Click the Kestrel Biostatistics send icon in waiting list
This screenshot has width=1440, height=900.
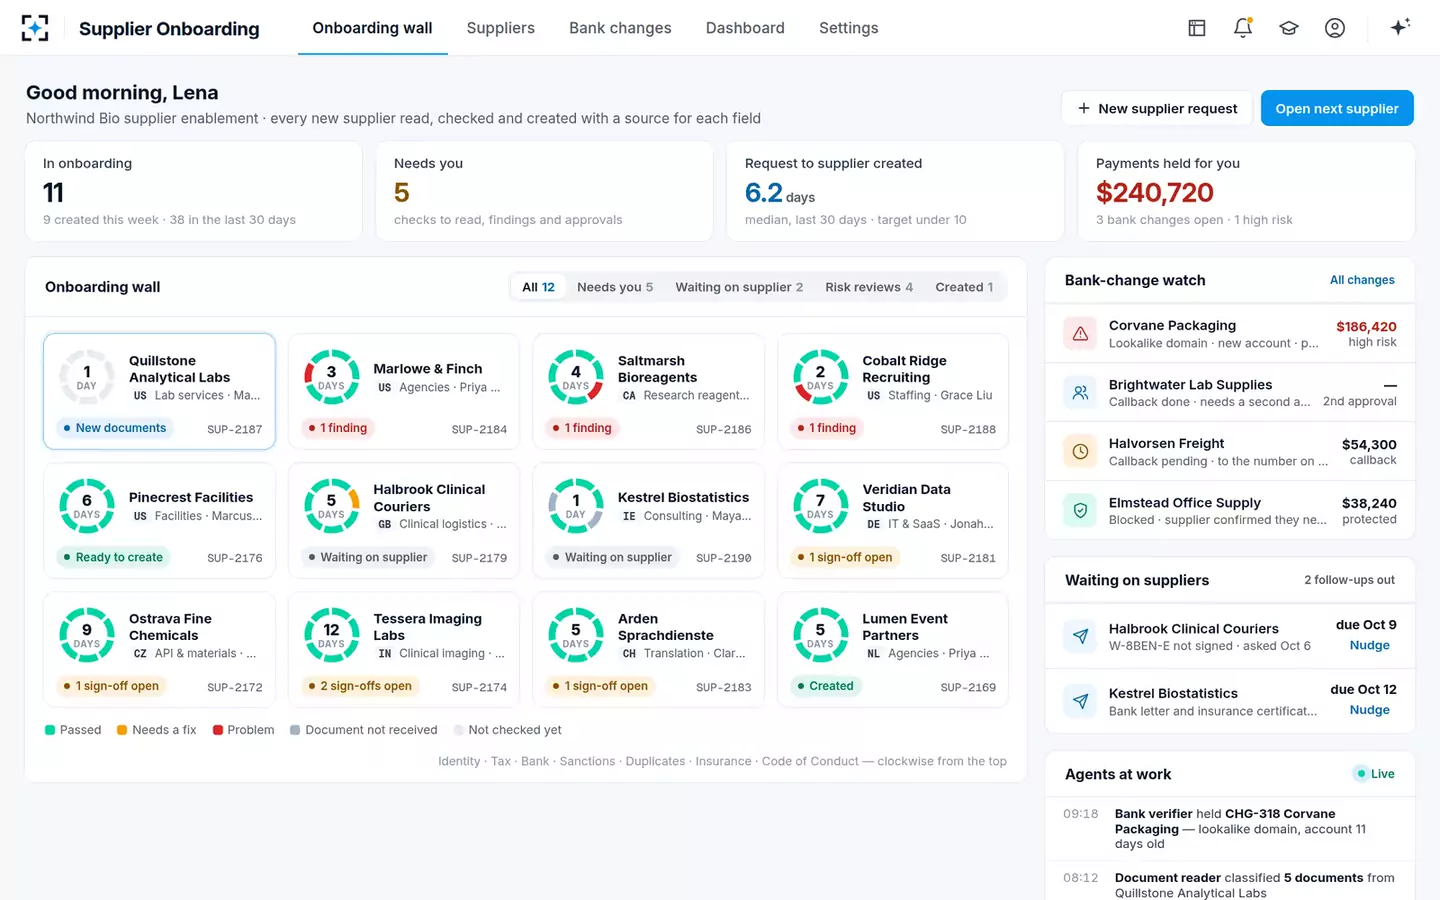click(x=1081, y=702)
